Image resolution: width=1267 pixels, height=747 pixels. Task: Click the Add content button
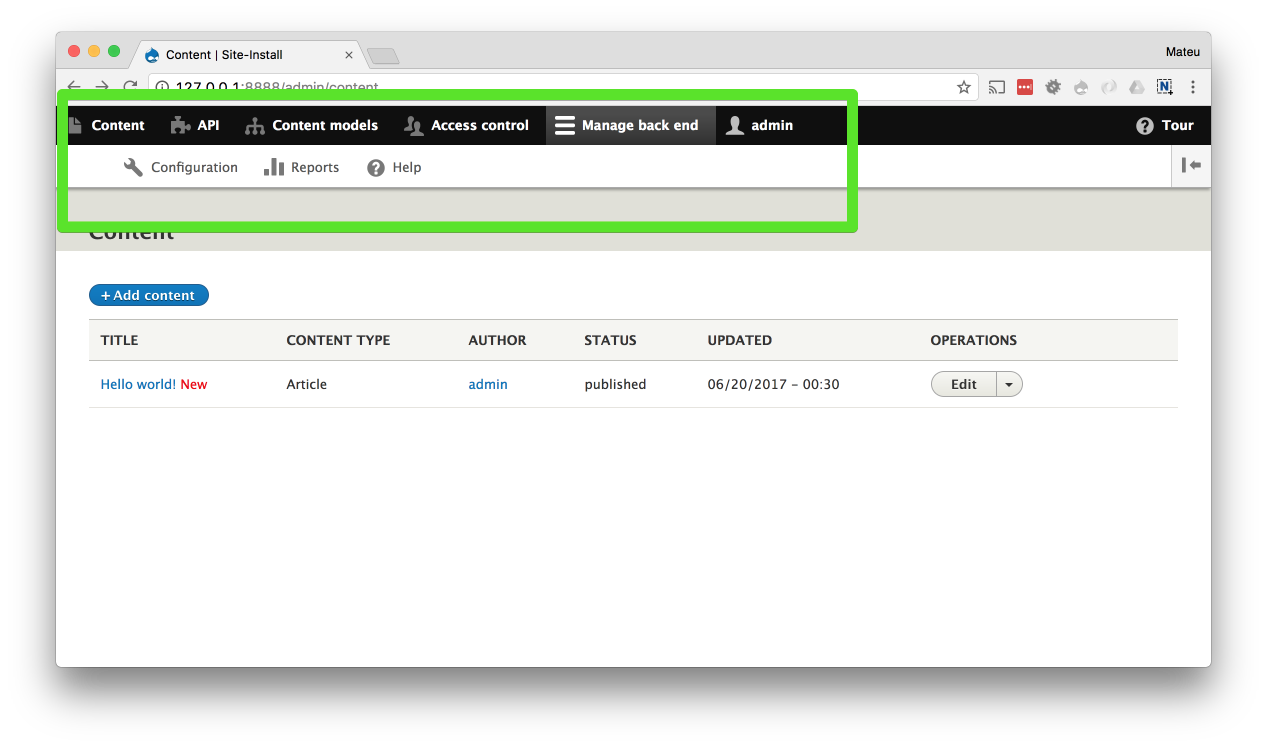(x=148, y=295)
